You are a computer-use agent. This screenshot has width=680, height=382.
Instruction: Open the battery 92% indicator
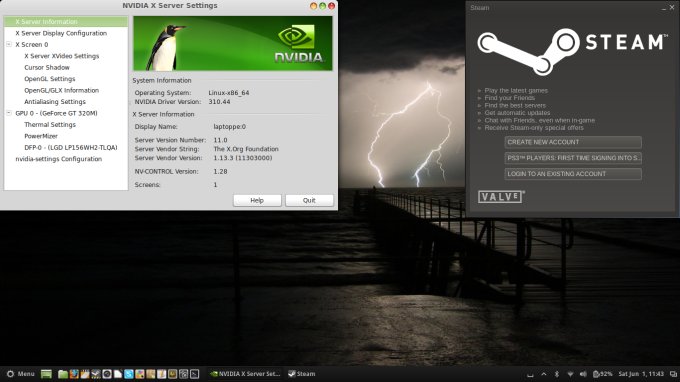pyautogui.click(x=603, y=374)
